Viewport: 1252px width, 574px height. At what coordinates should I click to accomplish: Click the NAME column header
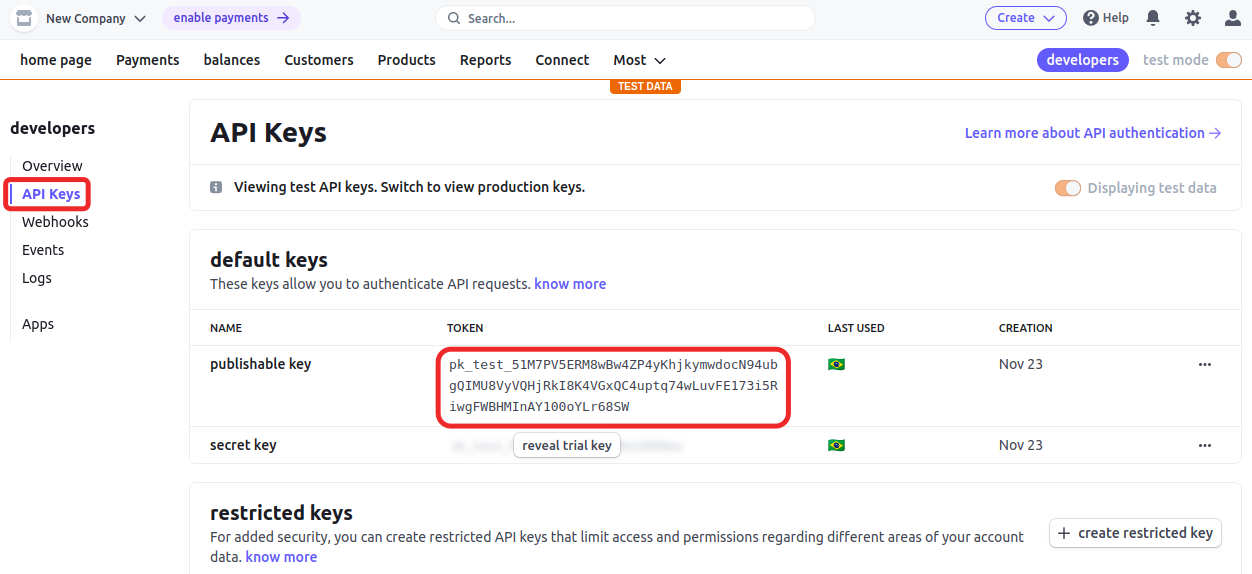tap(226, 328)
